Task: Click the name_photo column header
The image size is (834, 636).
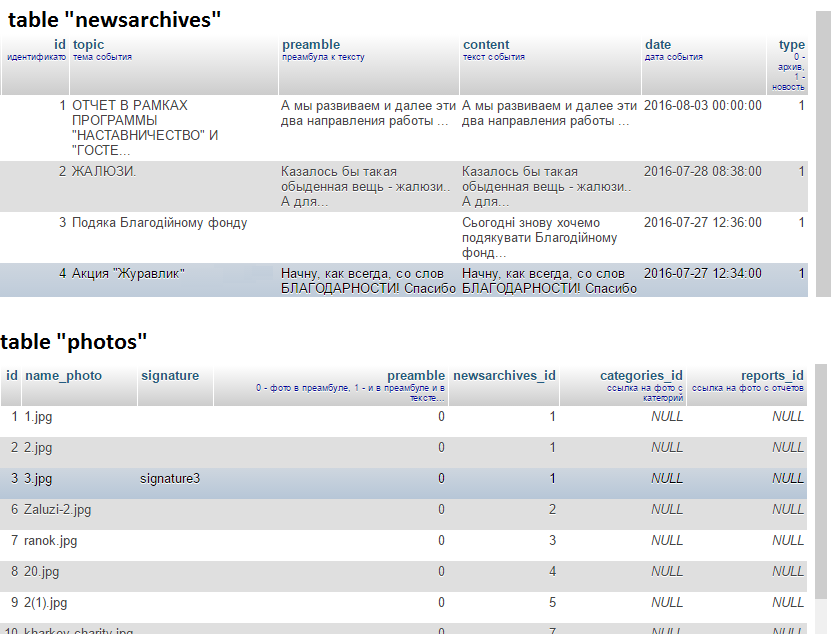Action: pos(63,376)
